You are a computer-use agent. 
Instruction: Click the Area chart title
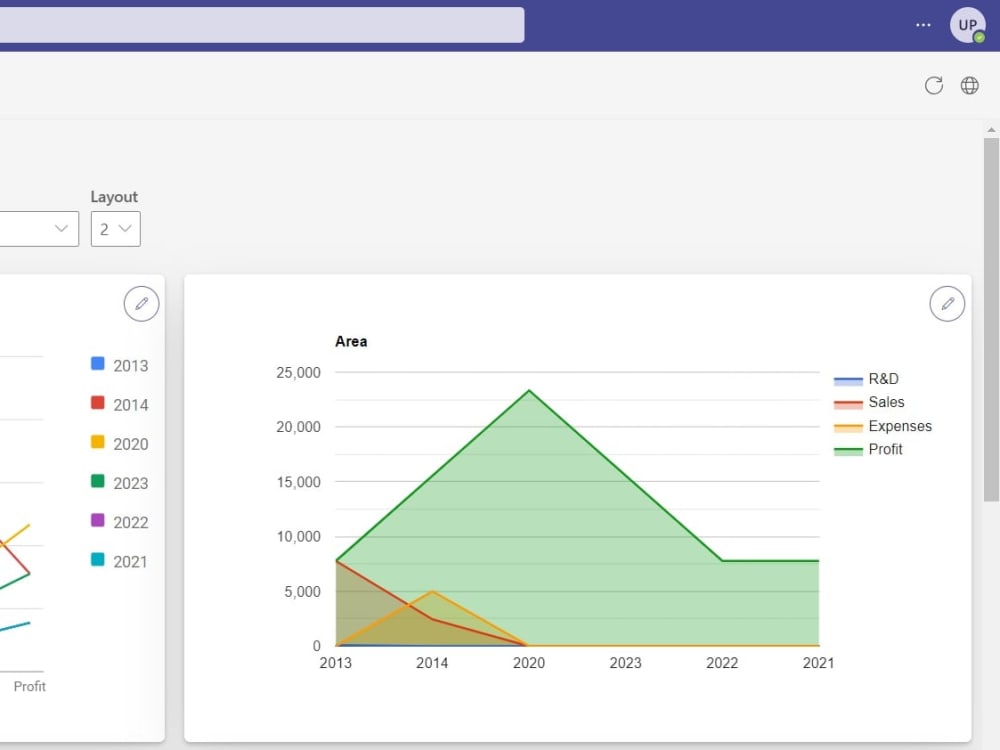[x=351, y=342]
